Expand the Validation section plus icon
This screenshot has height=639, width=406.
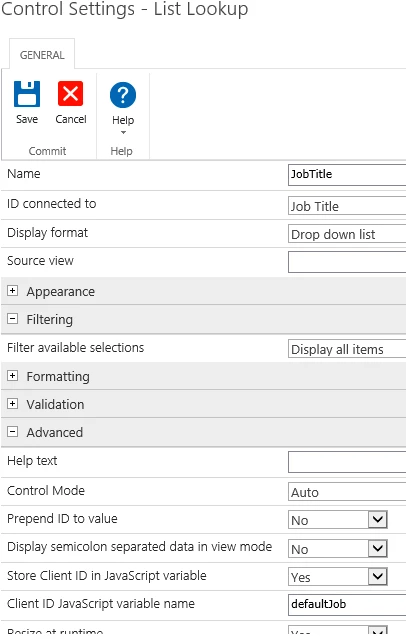[13, 403]
